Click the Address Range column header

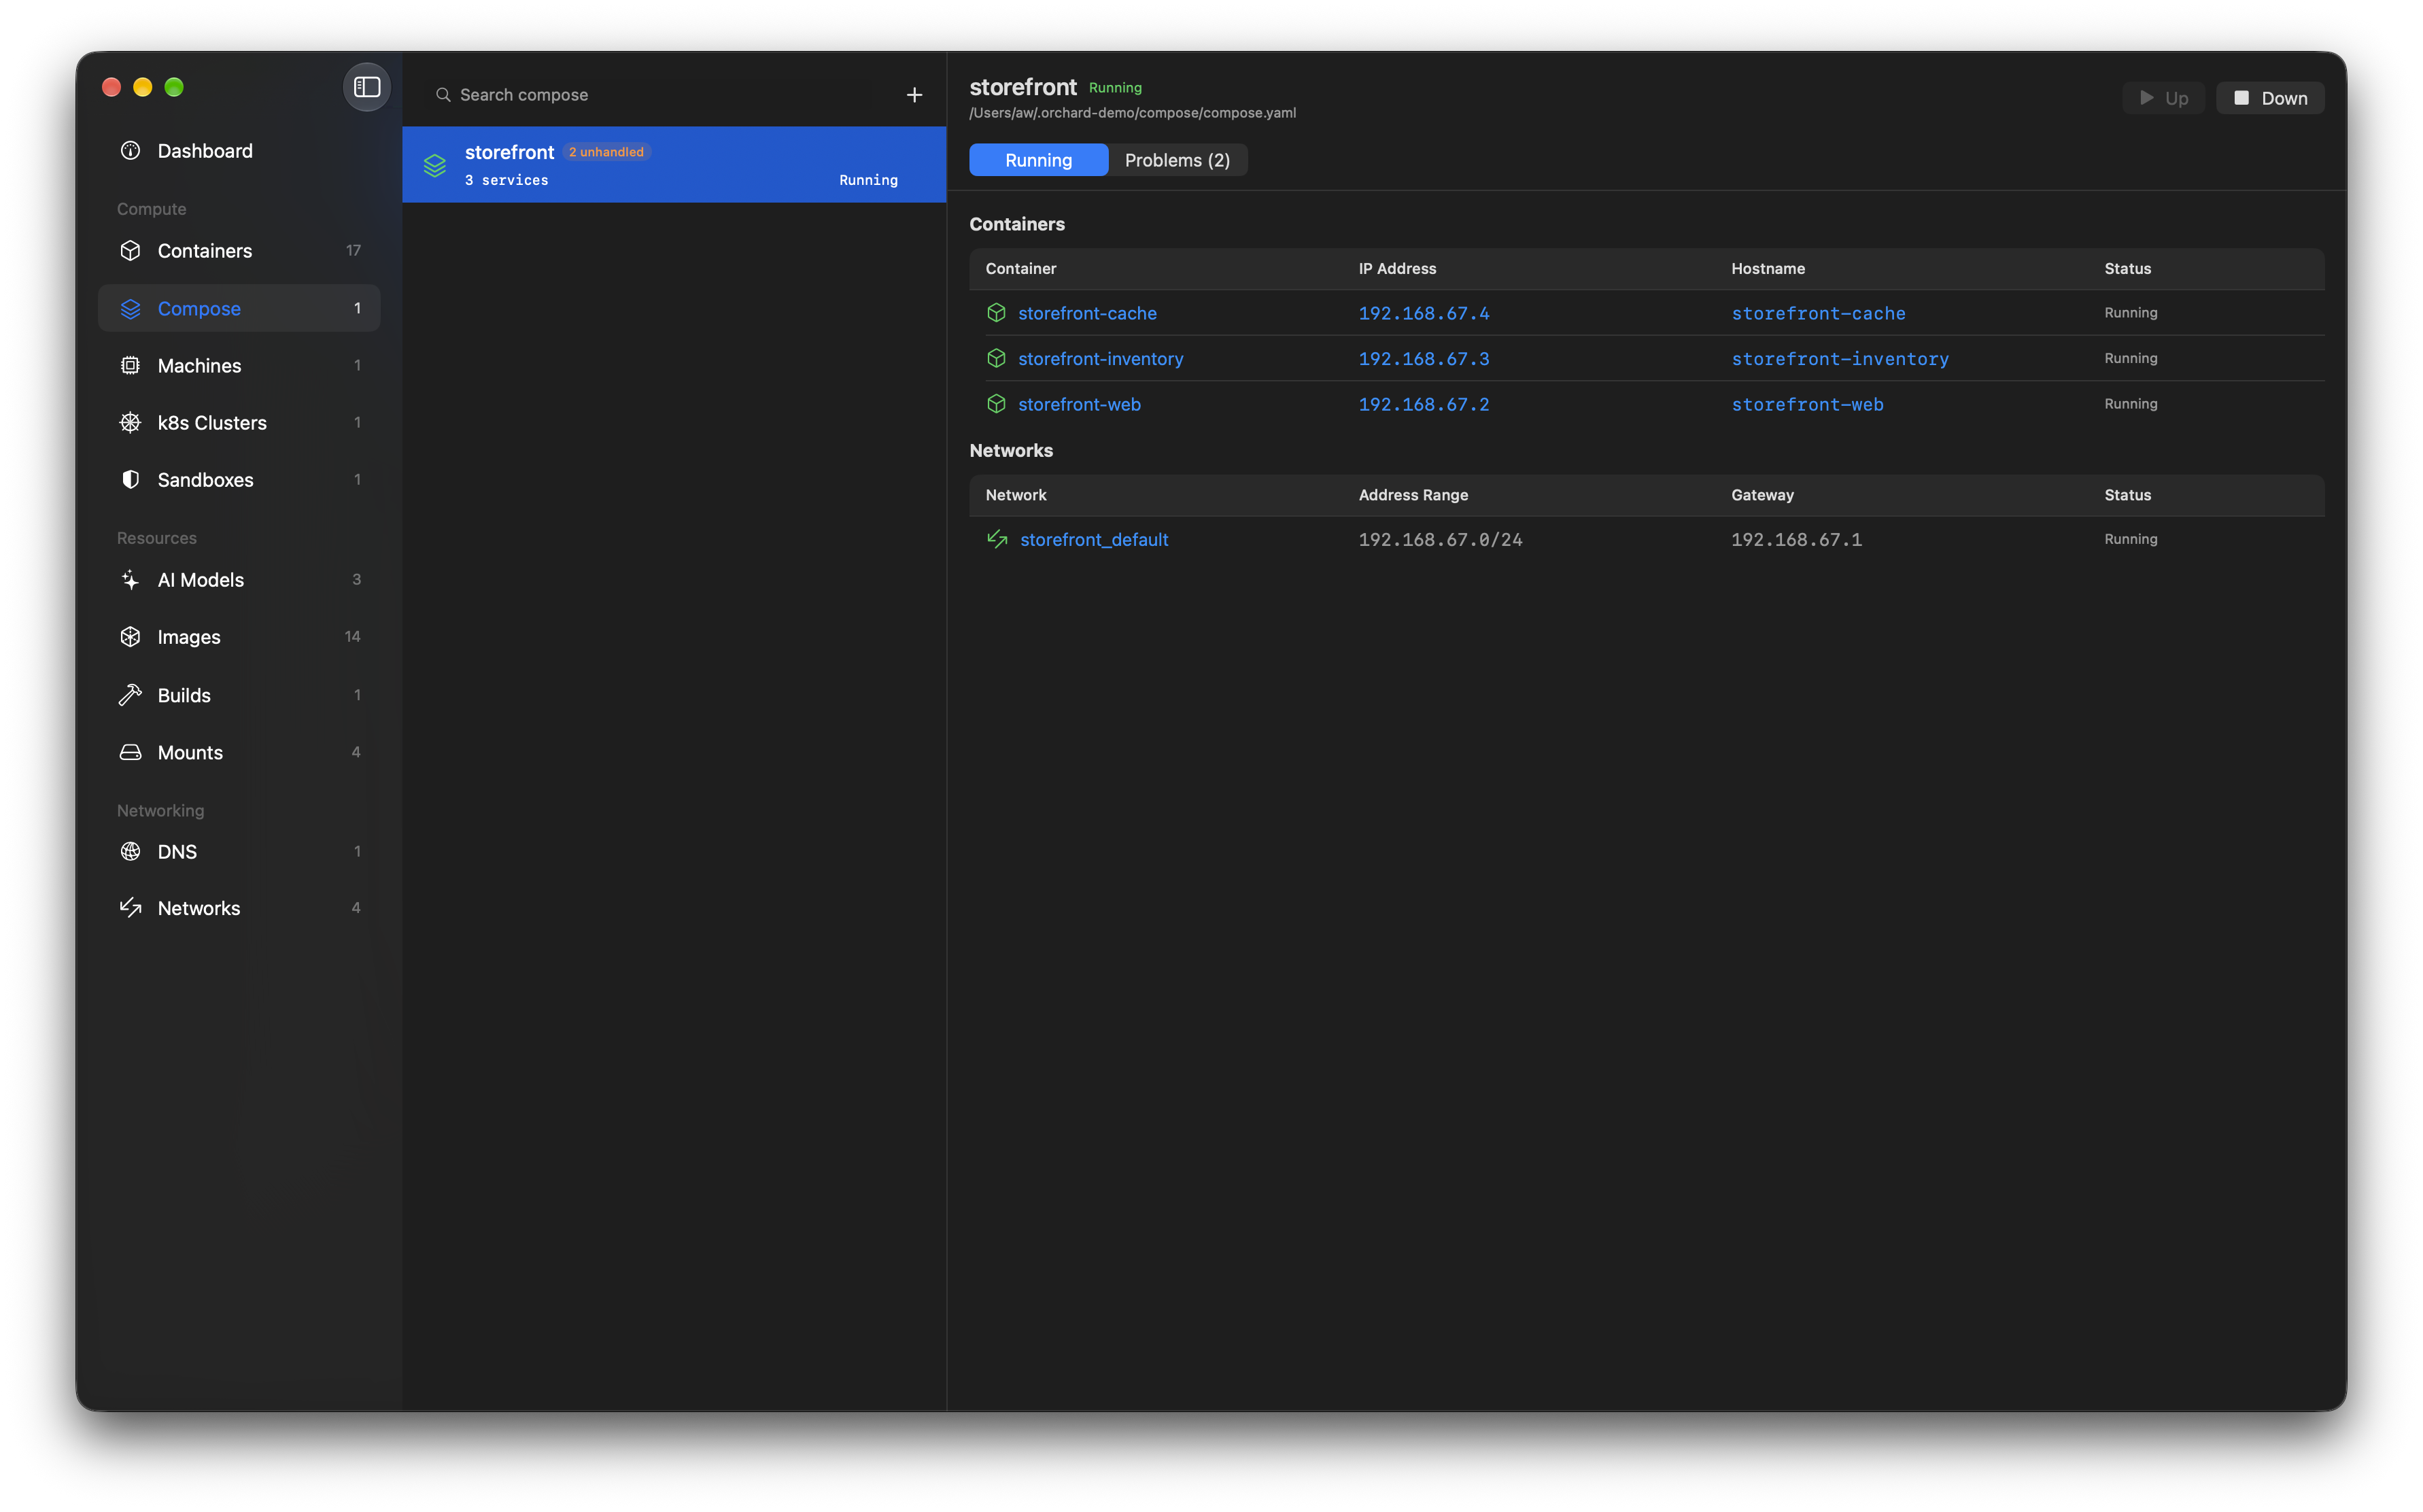click(1413, 495)
